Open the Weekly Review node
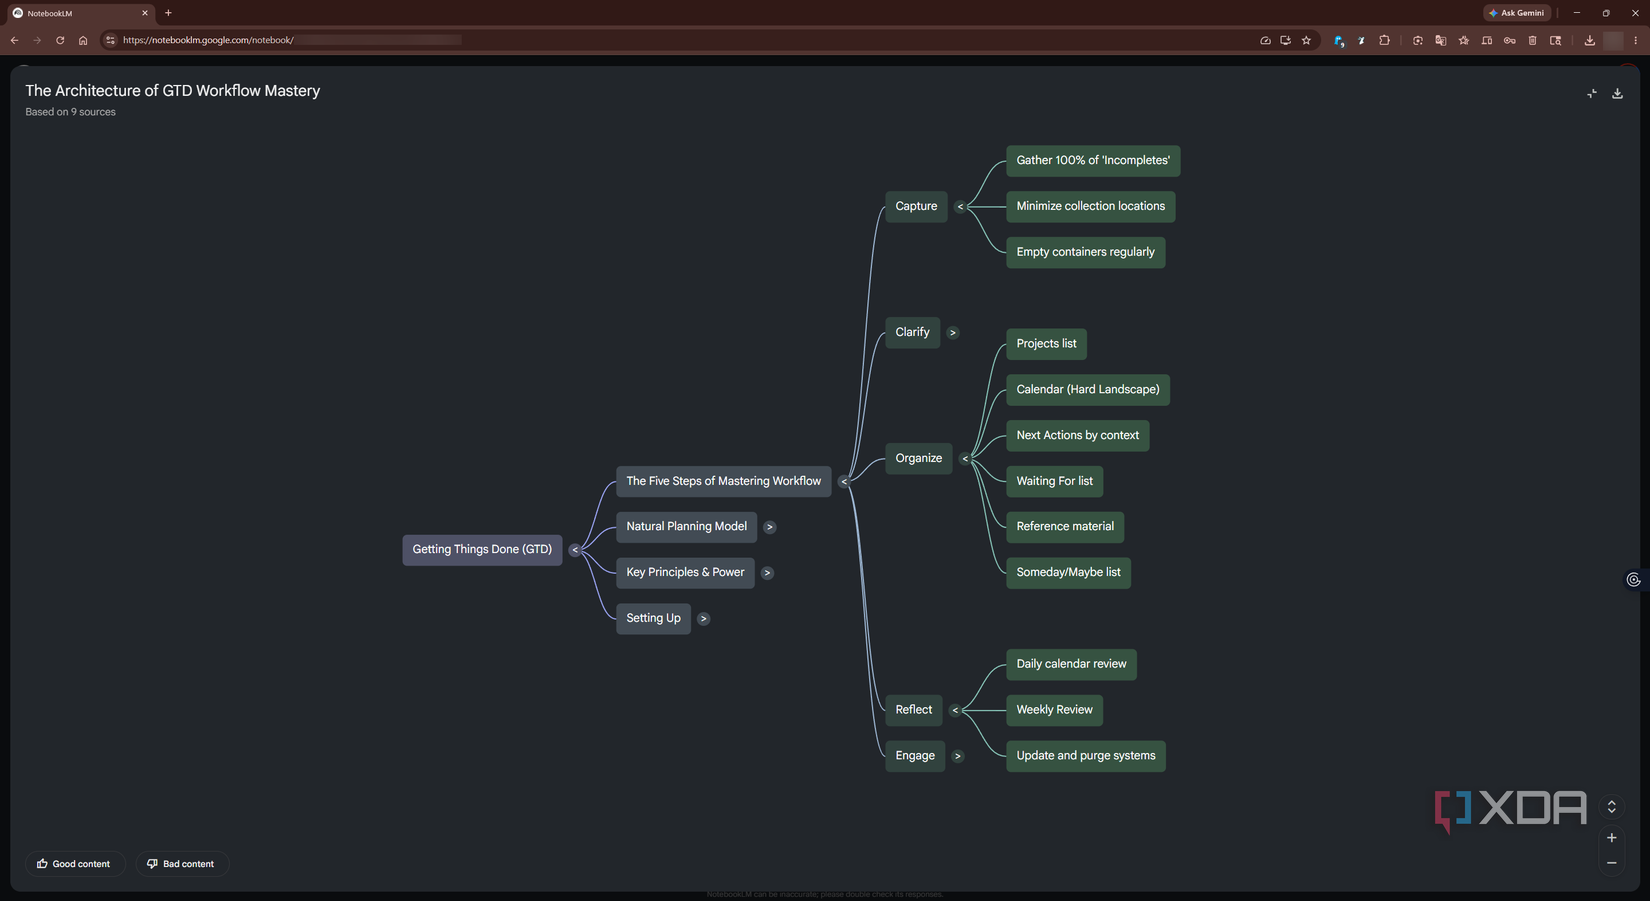Viewport: 1650px width, 901px height. pos(1055,710)
